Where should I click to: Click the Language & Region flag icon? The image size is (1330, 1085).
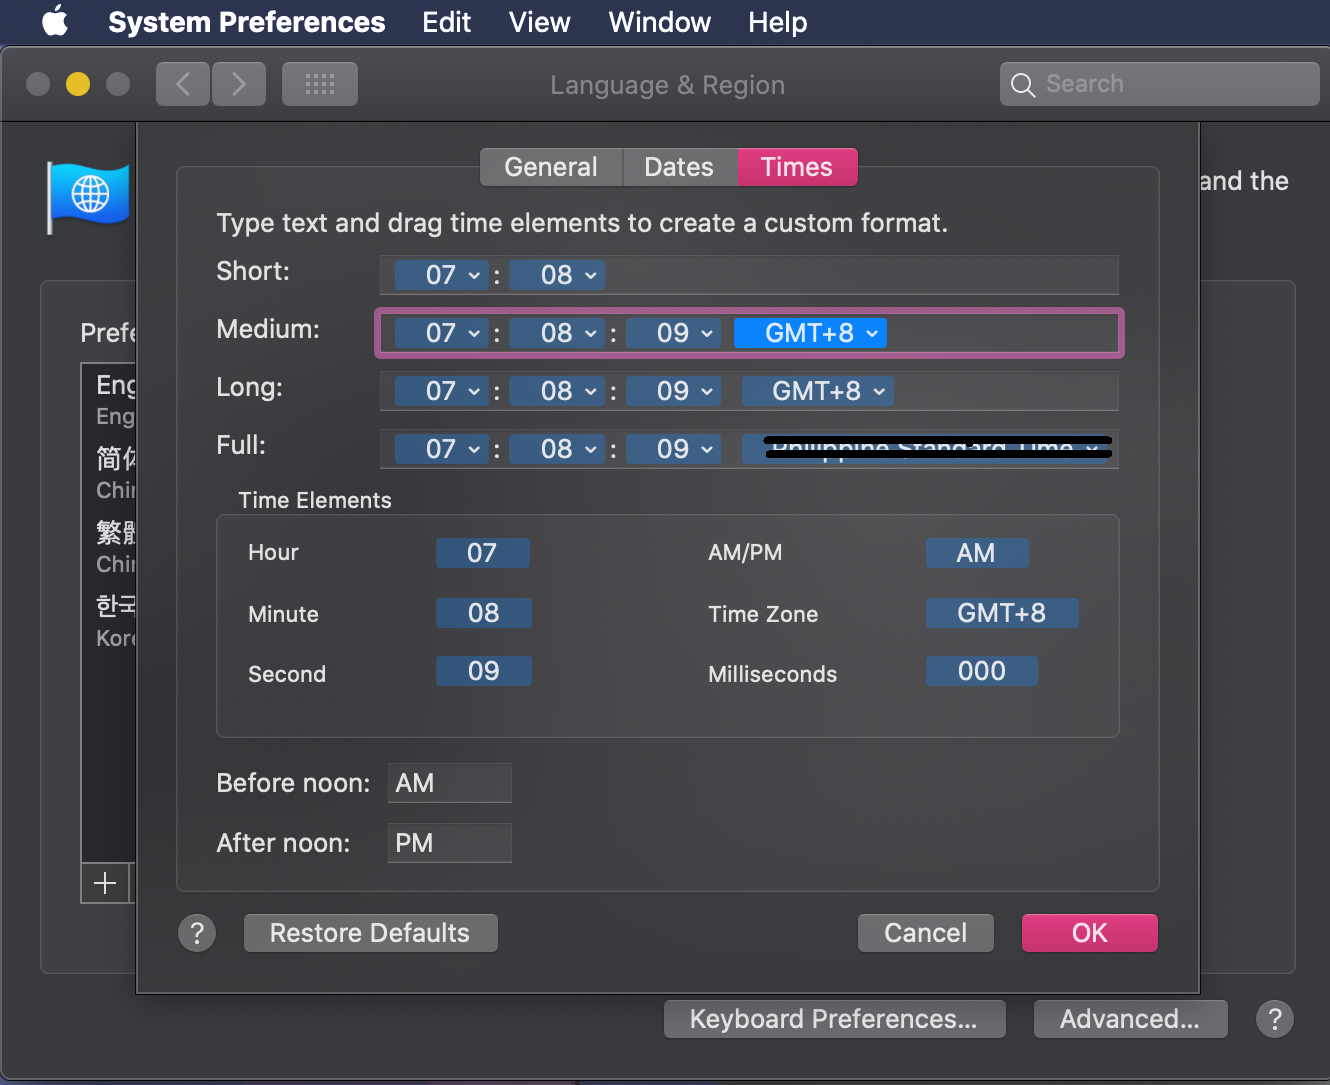[x=89, y=196]
